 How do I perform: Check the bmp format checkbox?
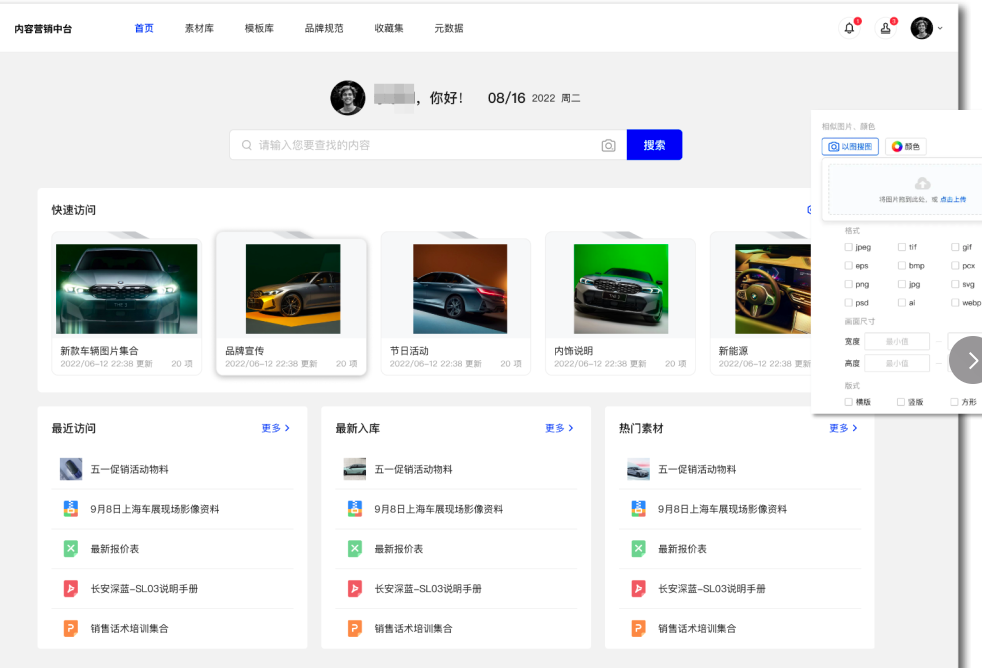click(x=902, y=265)
